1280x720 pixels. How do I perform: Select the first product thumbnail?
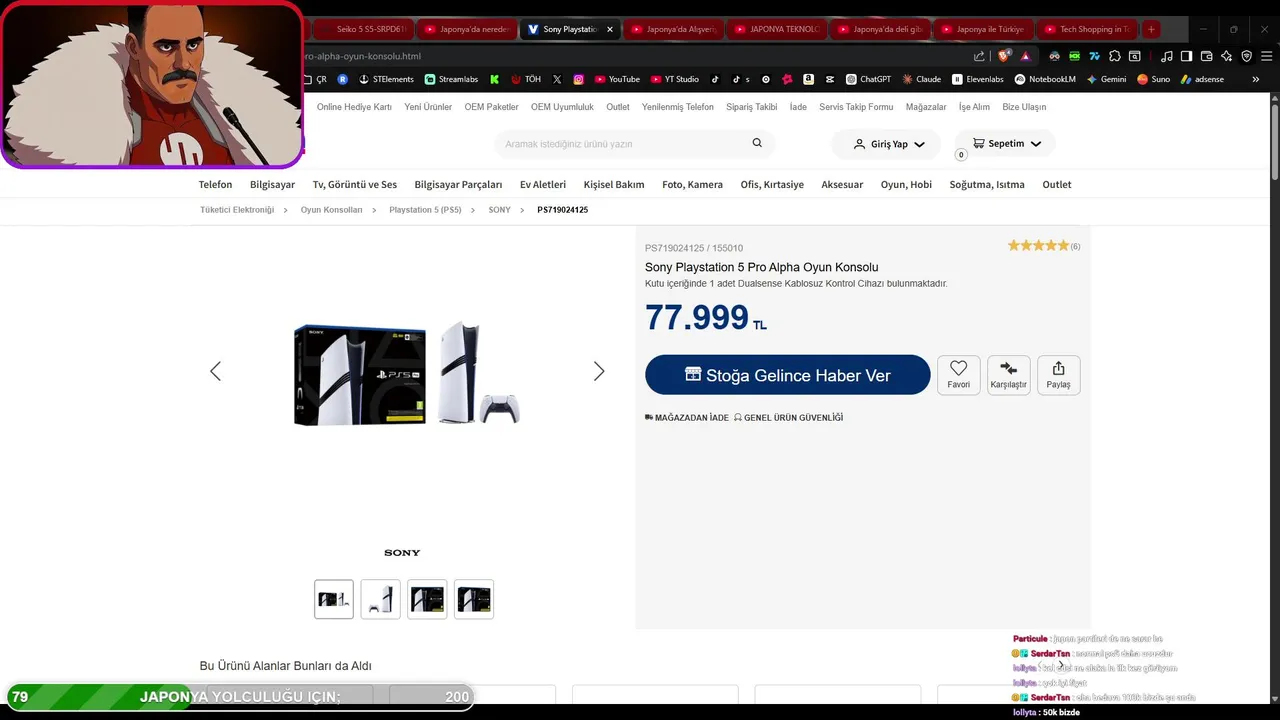(x=334, y=599)
